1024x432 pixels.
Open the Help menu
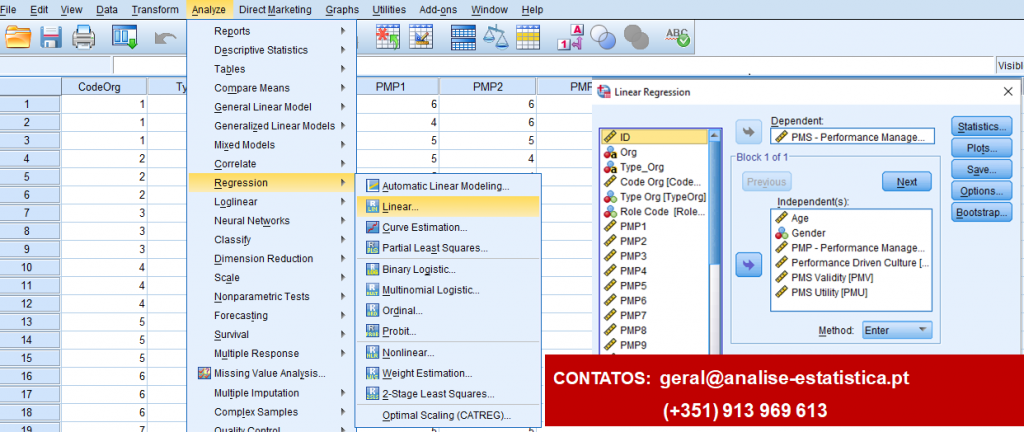(532, 10)
